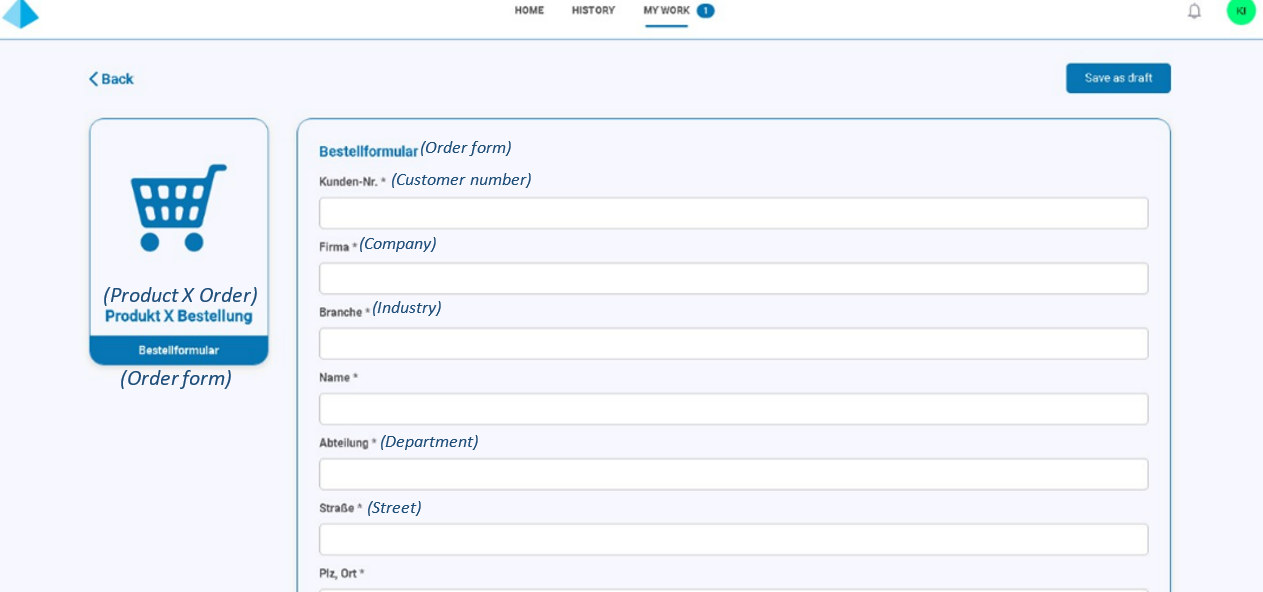
Task: Click the company logo diamond top left
Action: click(21, 15)
